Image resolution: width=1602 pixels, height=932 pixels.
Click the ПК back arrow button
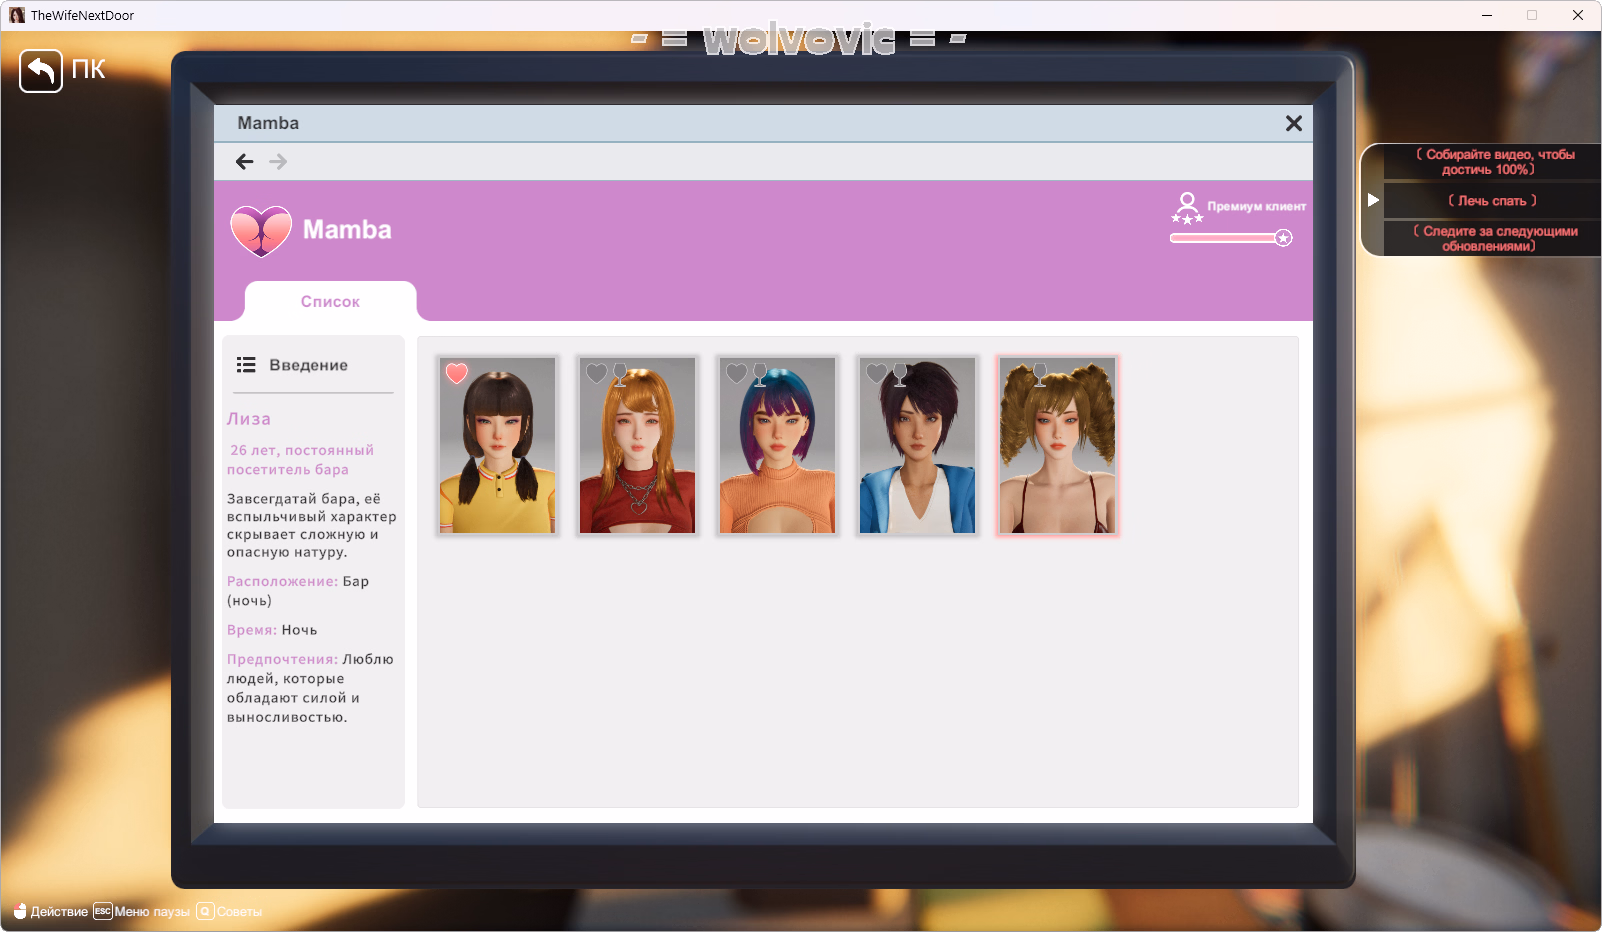41,71
